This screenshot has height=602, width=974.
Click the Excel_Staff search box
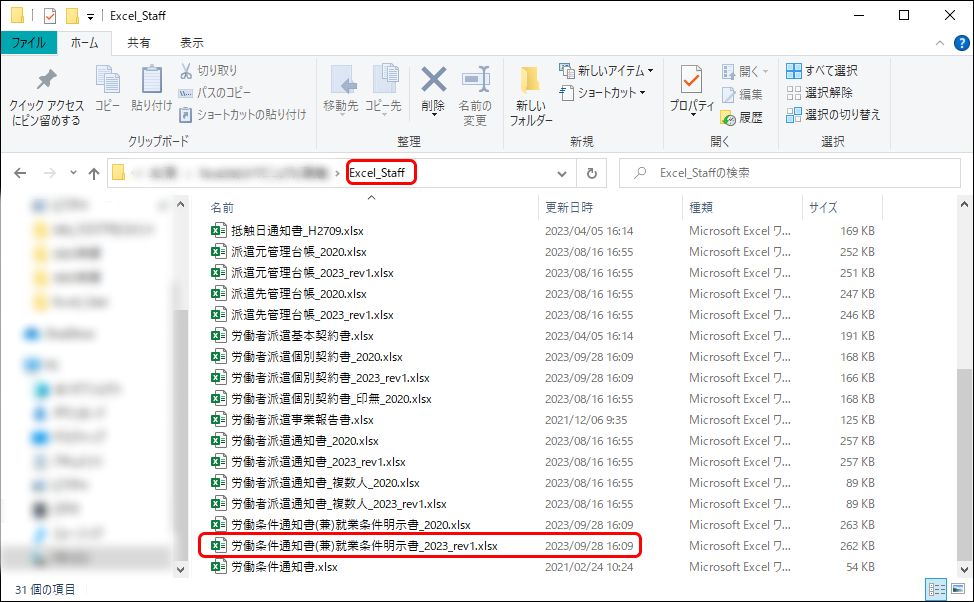[x=790, y=172]
